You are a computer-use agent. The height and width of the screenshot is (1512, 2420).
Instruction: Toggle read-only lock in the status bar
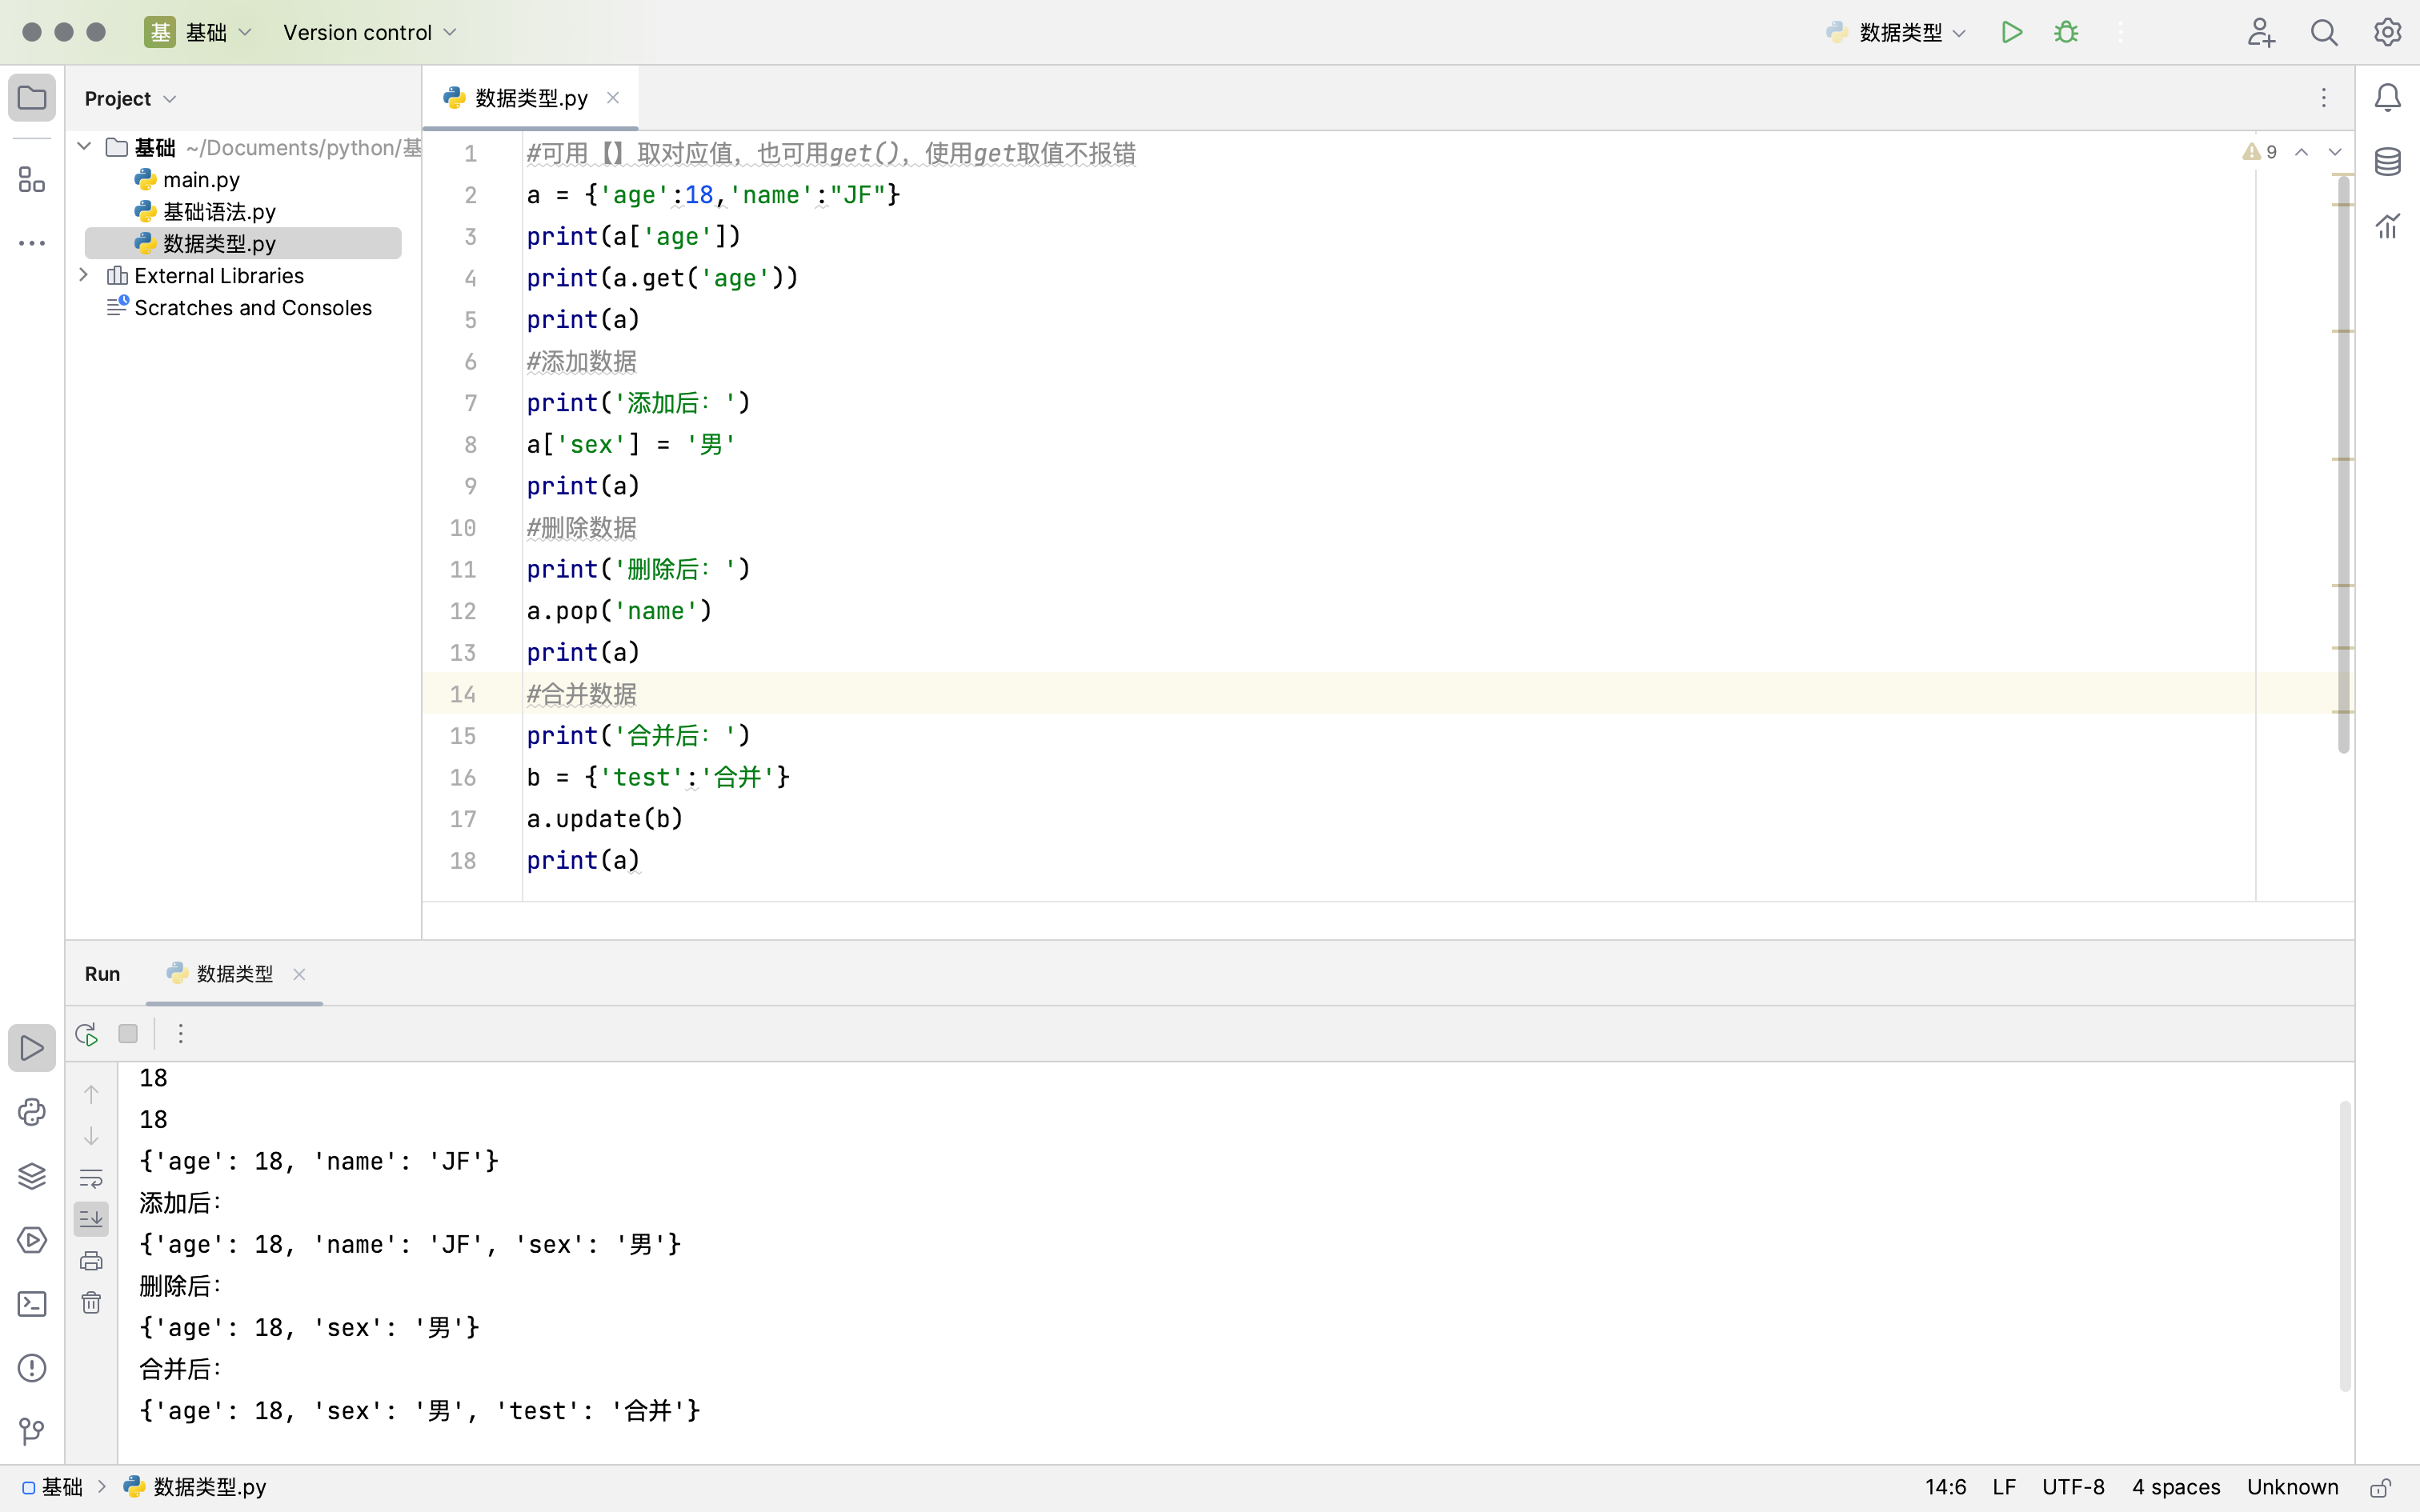tap(2381, 1488)
